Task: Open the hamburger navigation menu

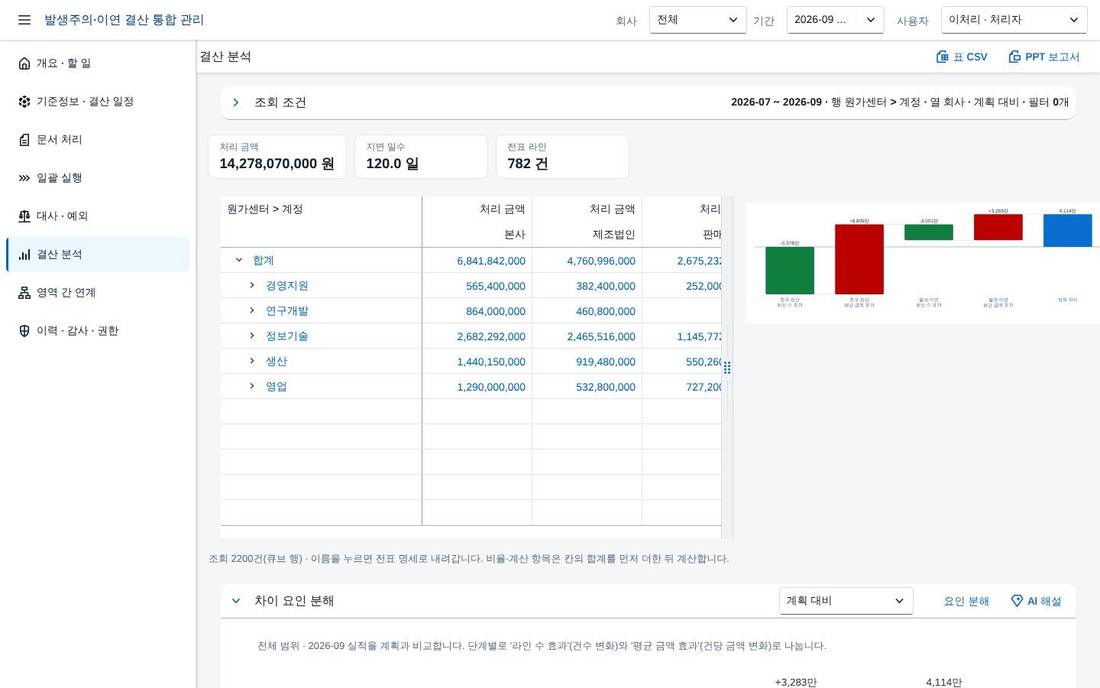Action: tap(24, 20)
